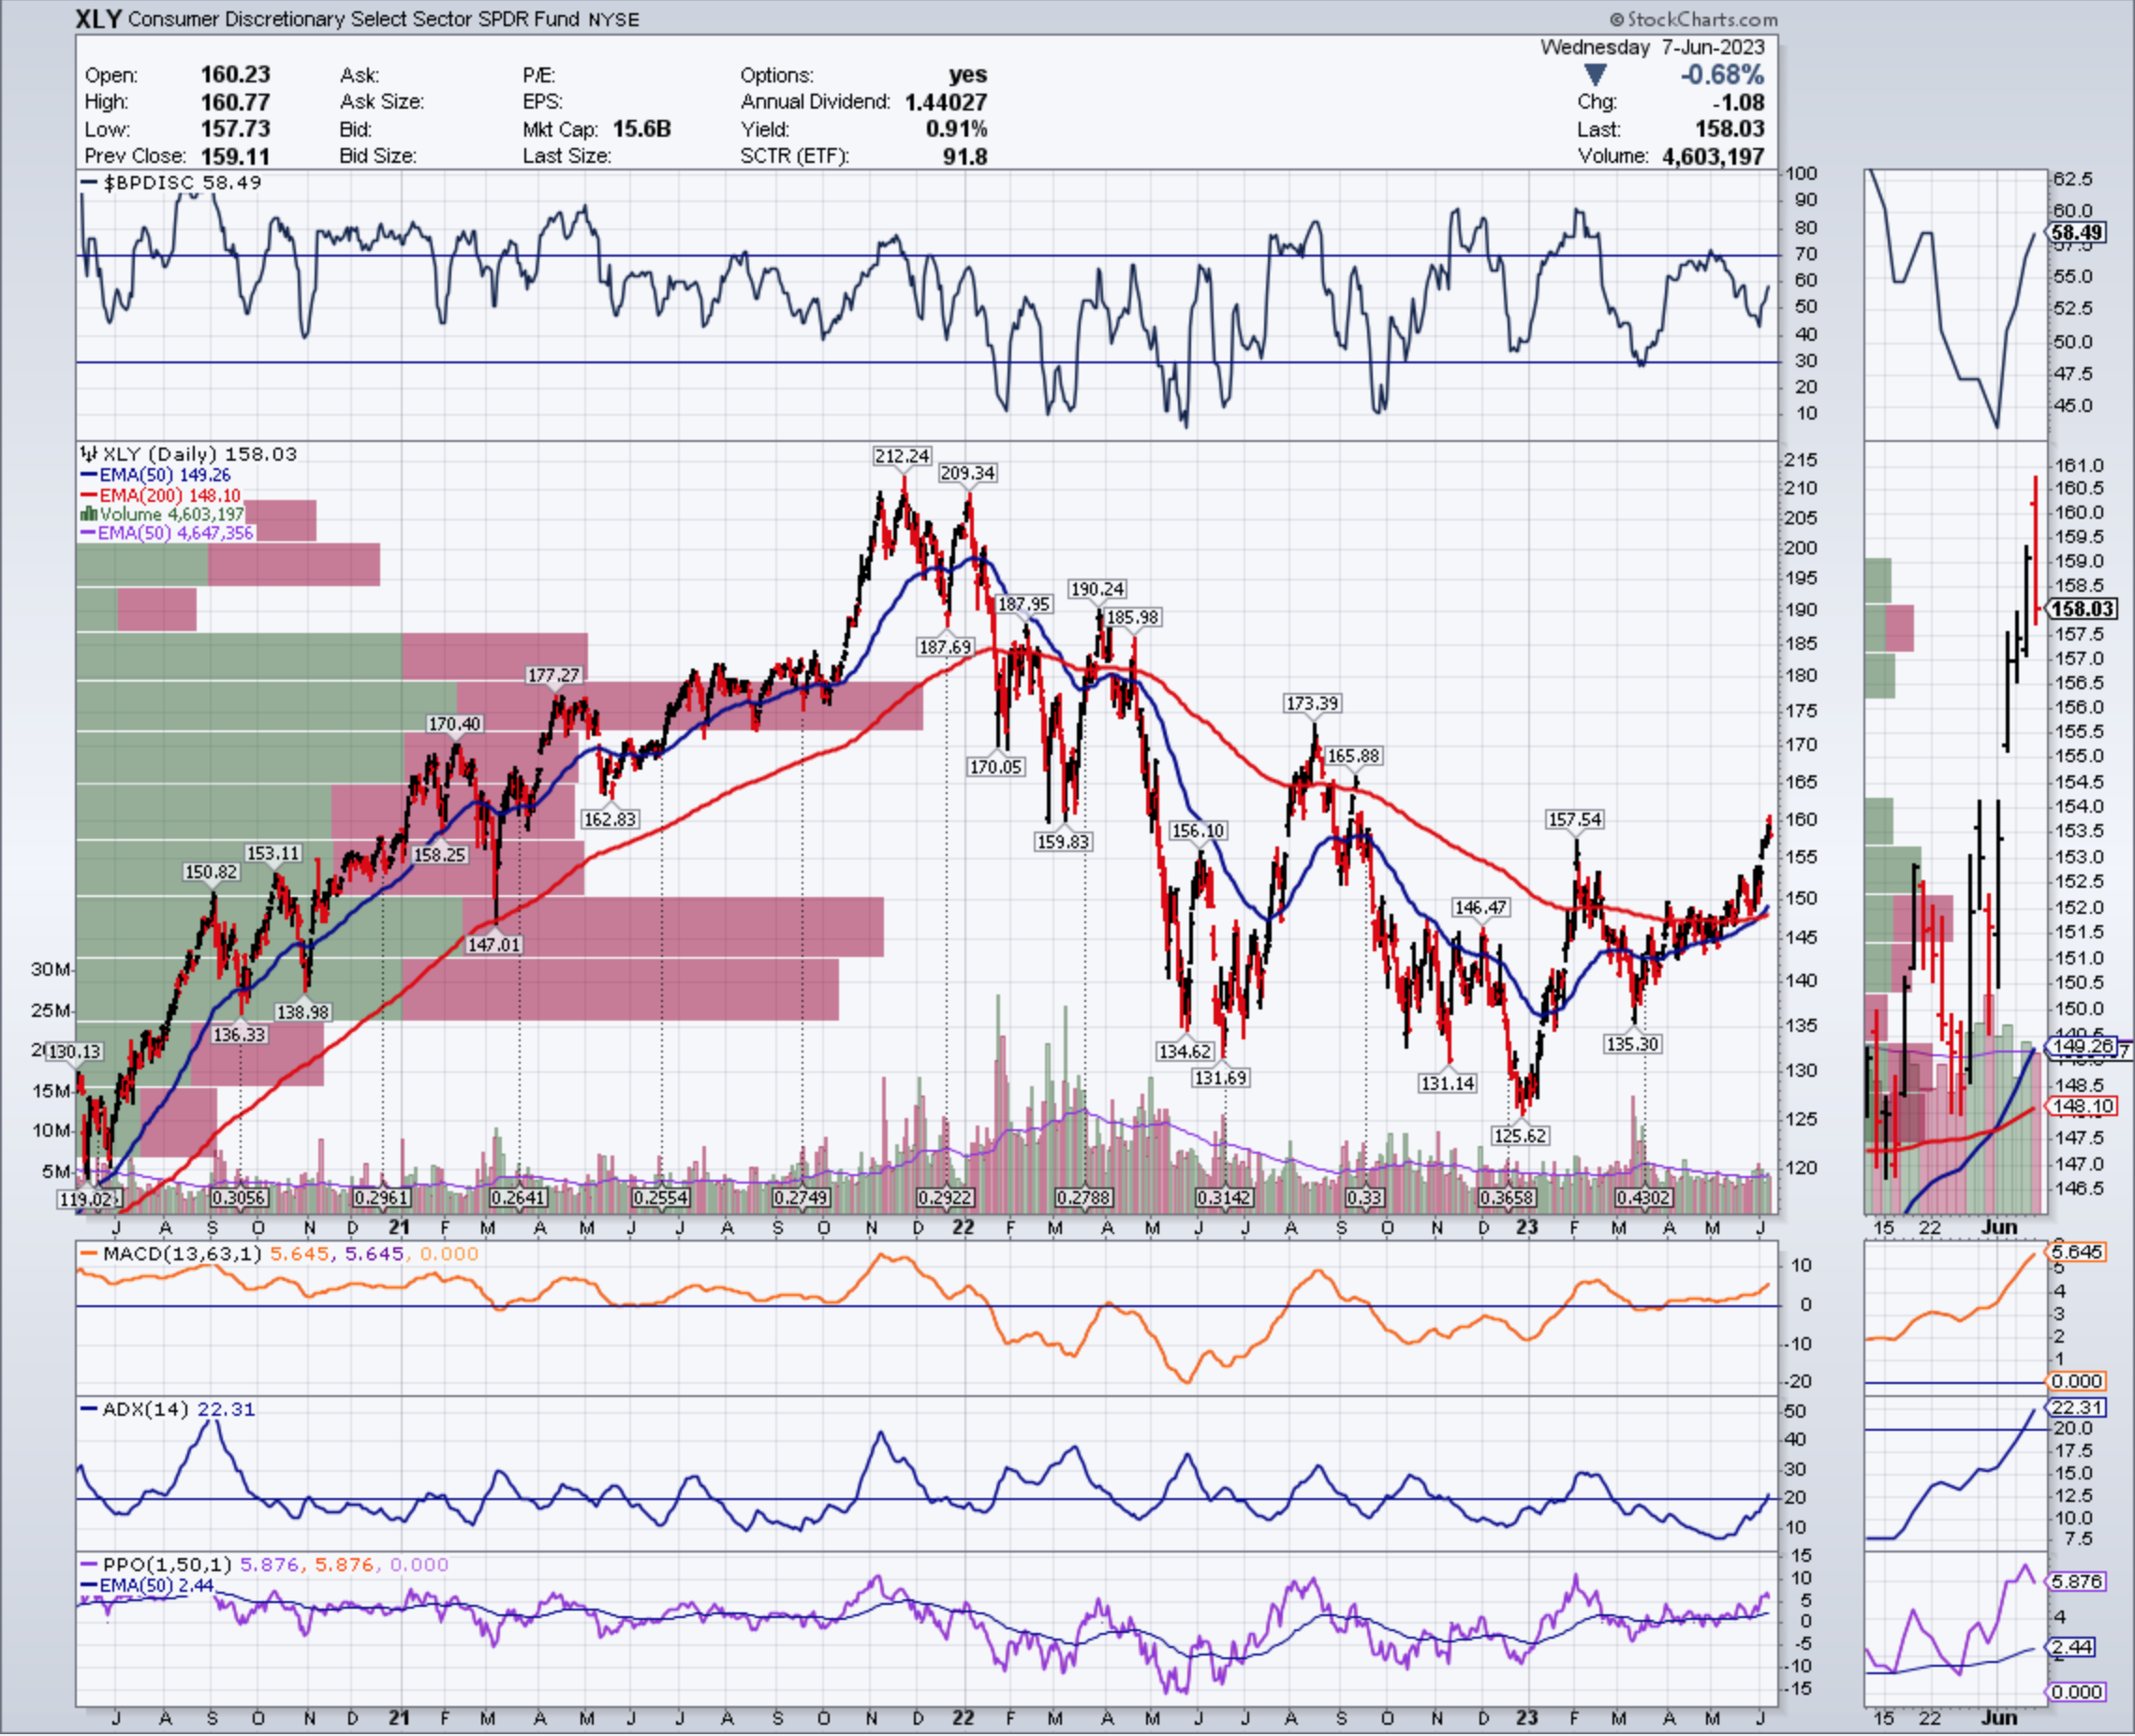Click the 58.49 value tag in zoom panel
This screenshot has height=1736, width=2135.
tap(2076, 233)
